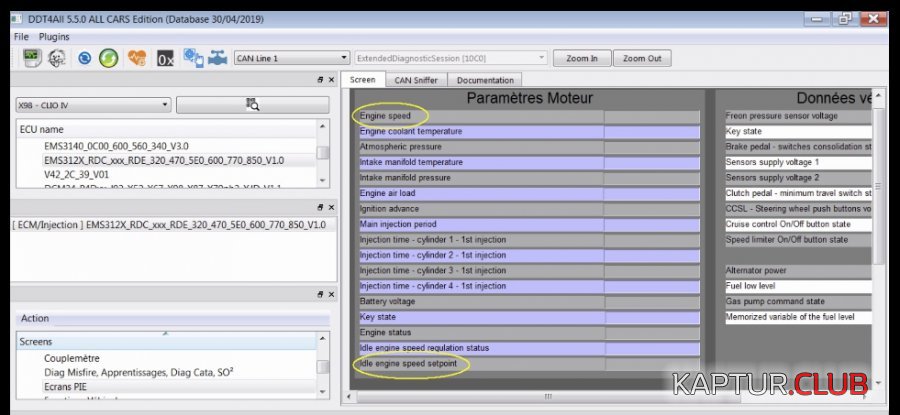Click the blue faucet flow control icon
Viewport: 900px width, 415px height.
point(218,57)
